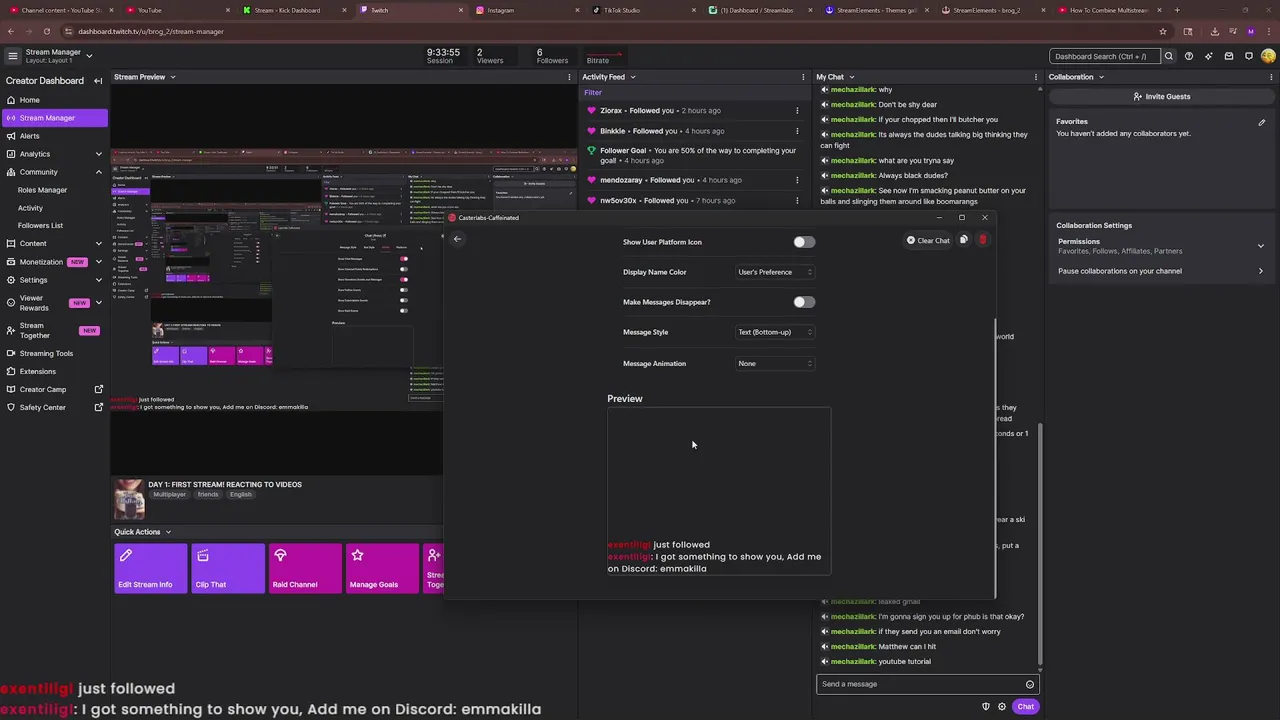Open My Chat panel dropdown
Screen dimensions: 1280x720
click(852, 77)
